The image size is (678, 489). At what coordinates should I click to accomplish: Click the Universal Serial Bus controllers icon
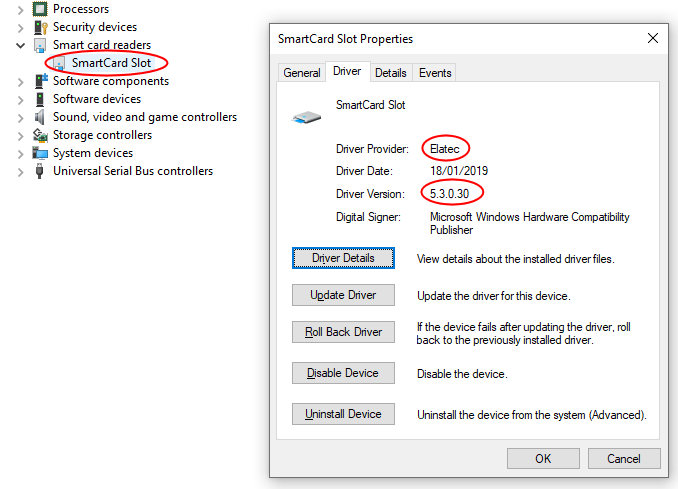point(40,171)
